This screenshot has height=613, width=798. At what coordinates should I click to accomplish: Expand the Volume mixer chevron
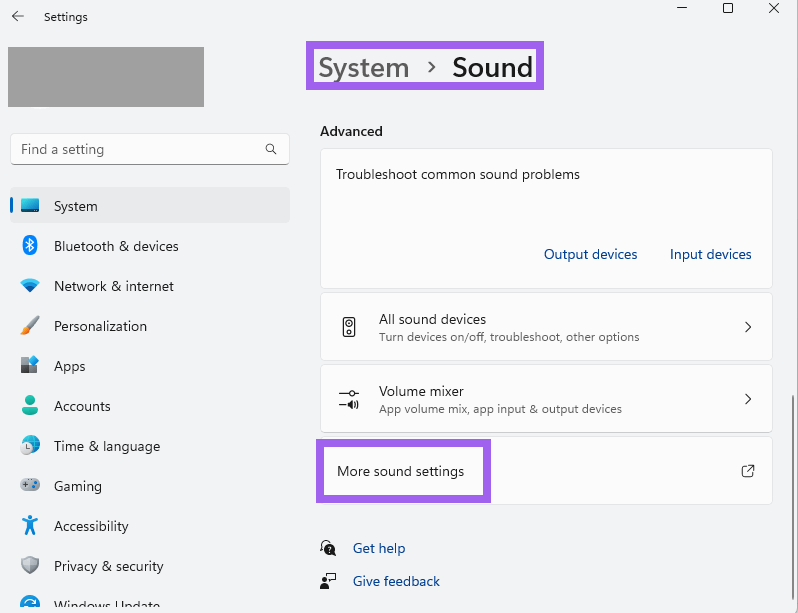point(747,399)
